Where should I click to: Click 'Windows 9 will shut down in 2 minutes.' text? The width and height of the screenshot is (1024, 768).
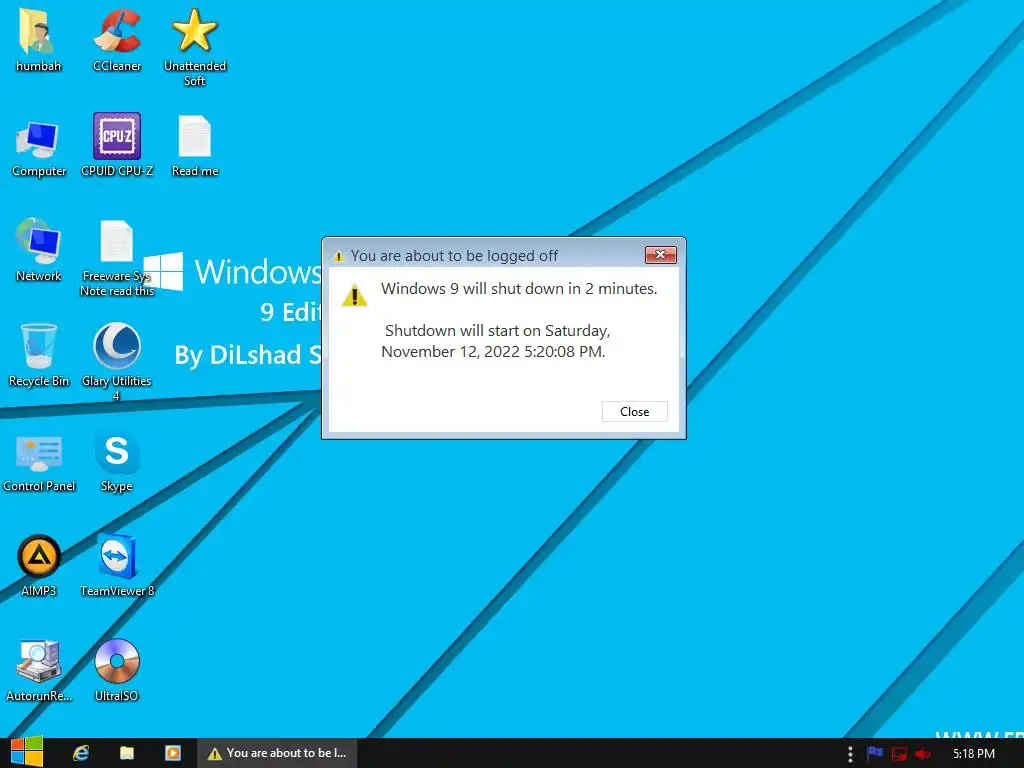(519, 289)
